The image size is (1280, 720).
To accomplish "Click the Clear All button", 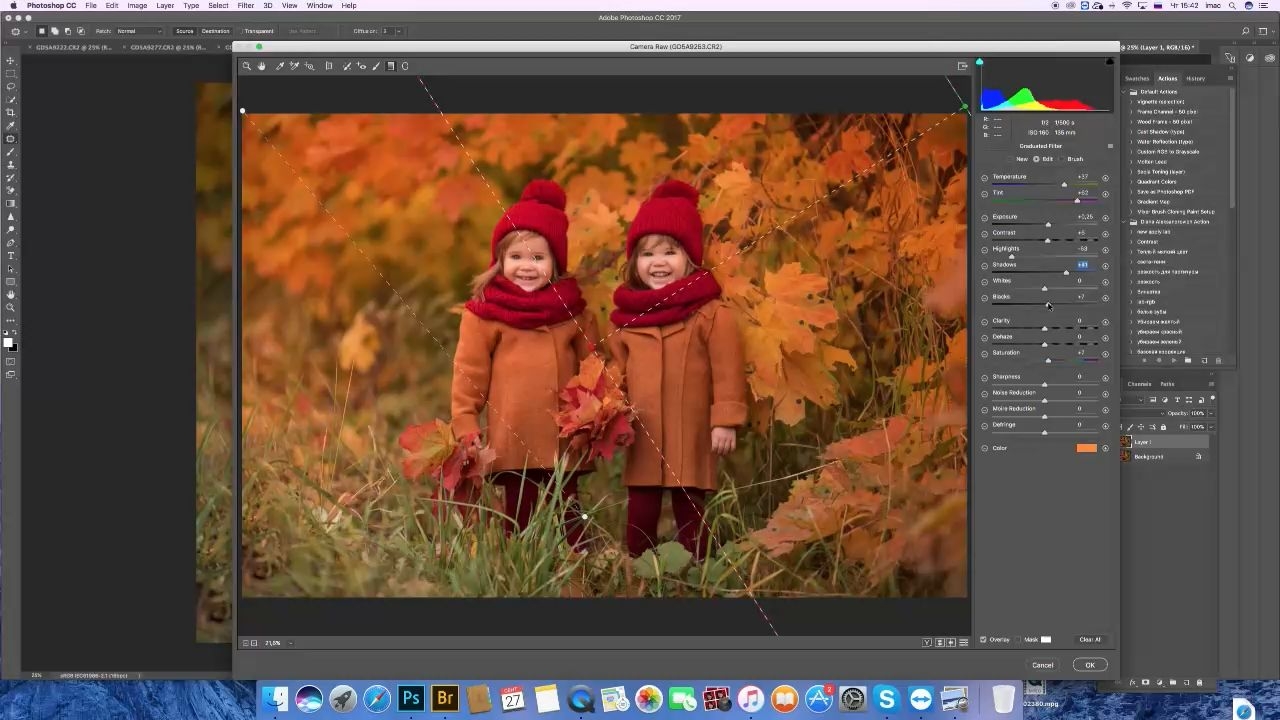I will point(1090,640).
